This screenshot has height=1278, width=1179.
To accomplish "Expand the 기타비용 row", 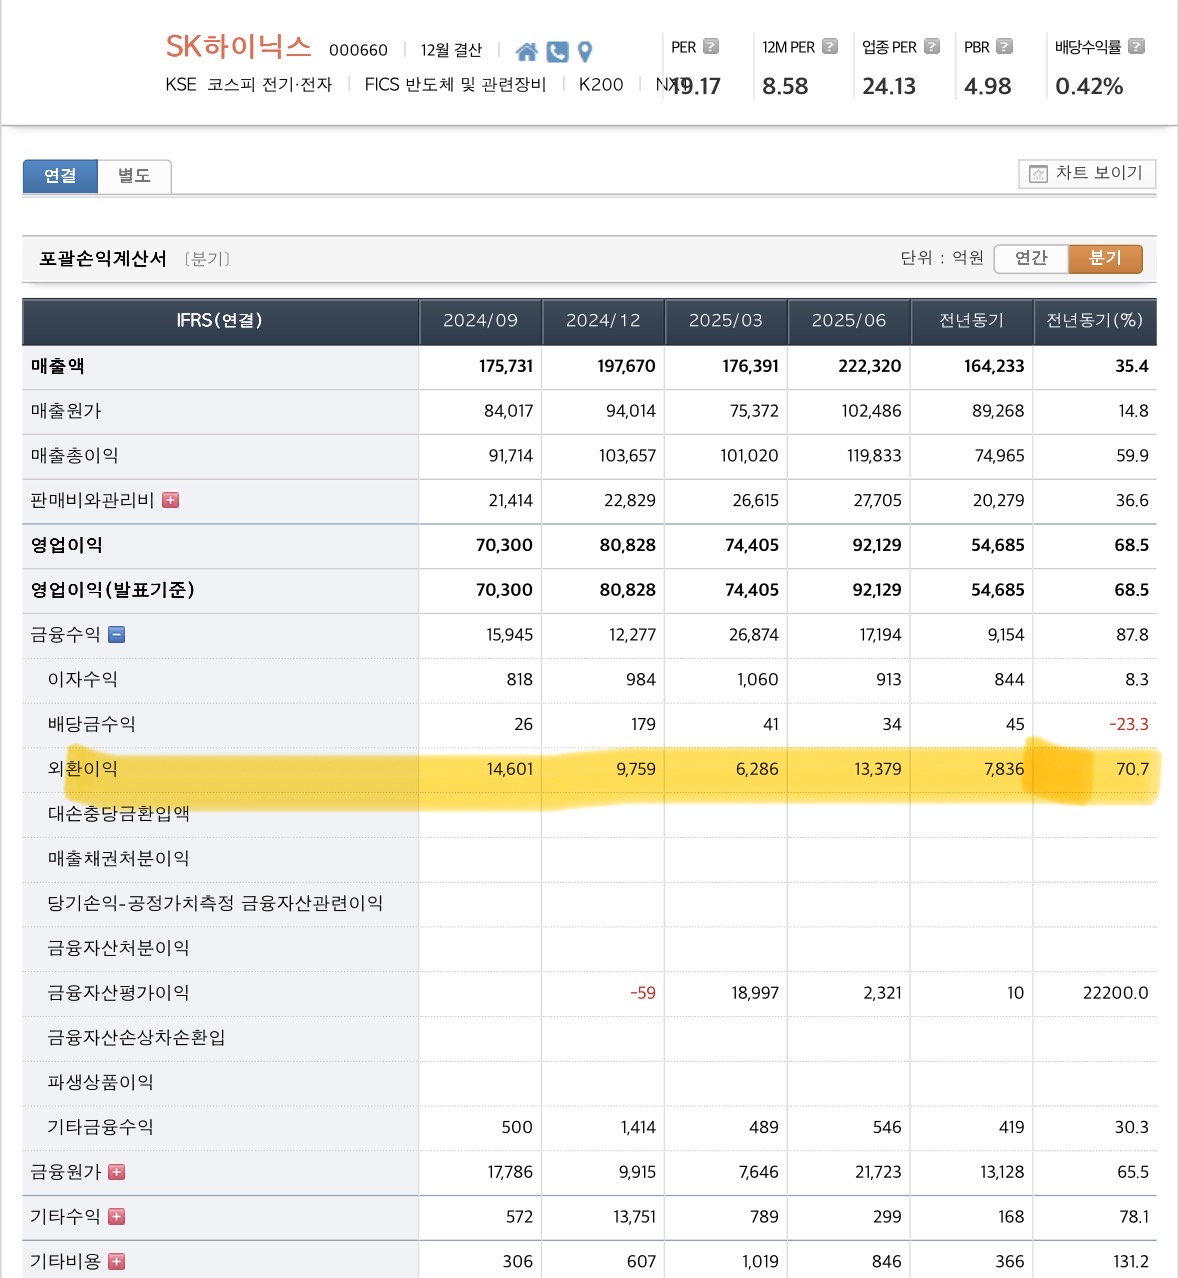I will point(117,1261).
